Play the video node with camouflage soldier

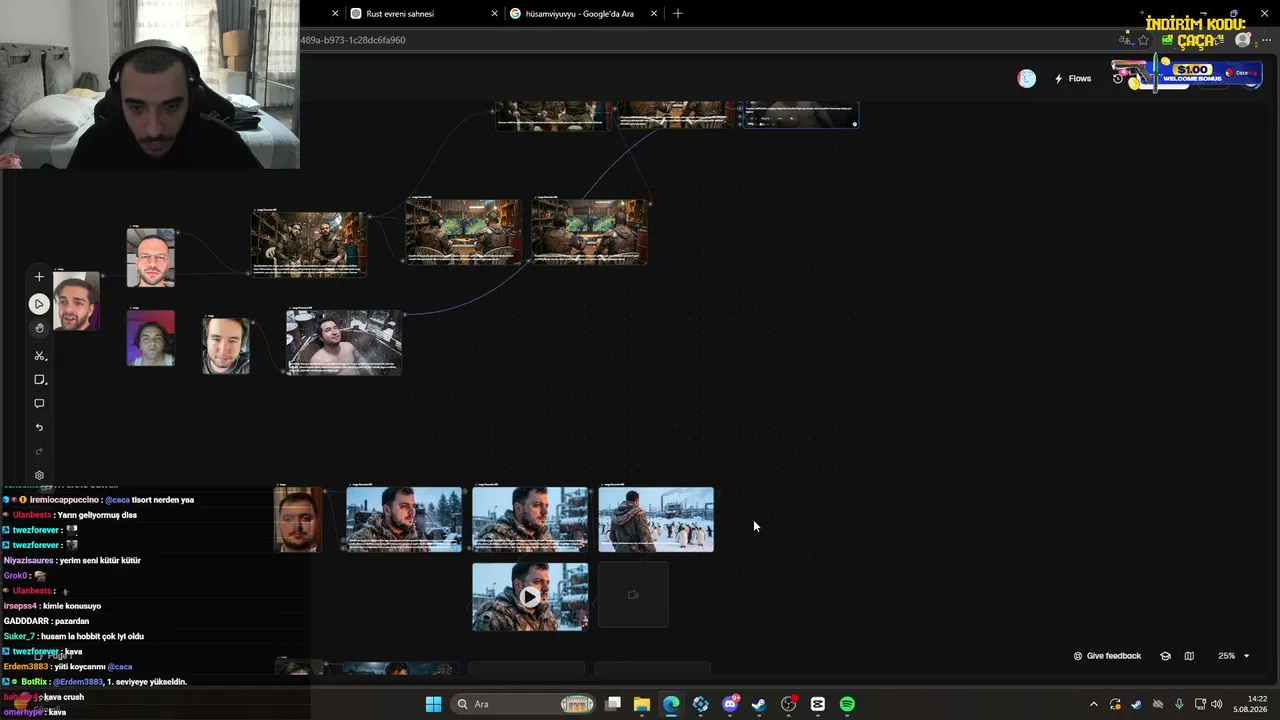[530, 597]
